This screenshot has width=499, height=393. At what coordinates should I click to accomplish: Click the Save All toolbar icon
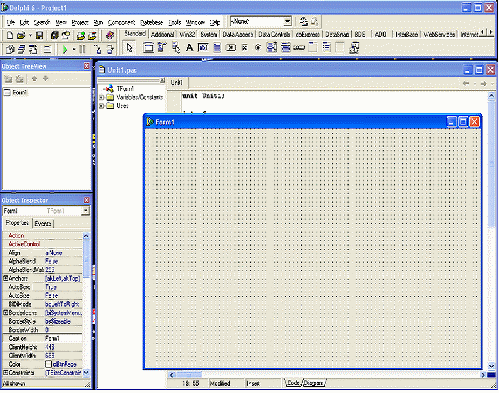tap(55, 35)
